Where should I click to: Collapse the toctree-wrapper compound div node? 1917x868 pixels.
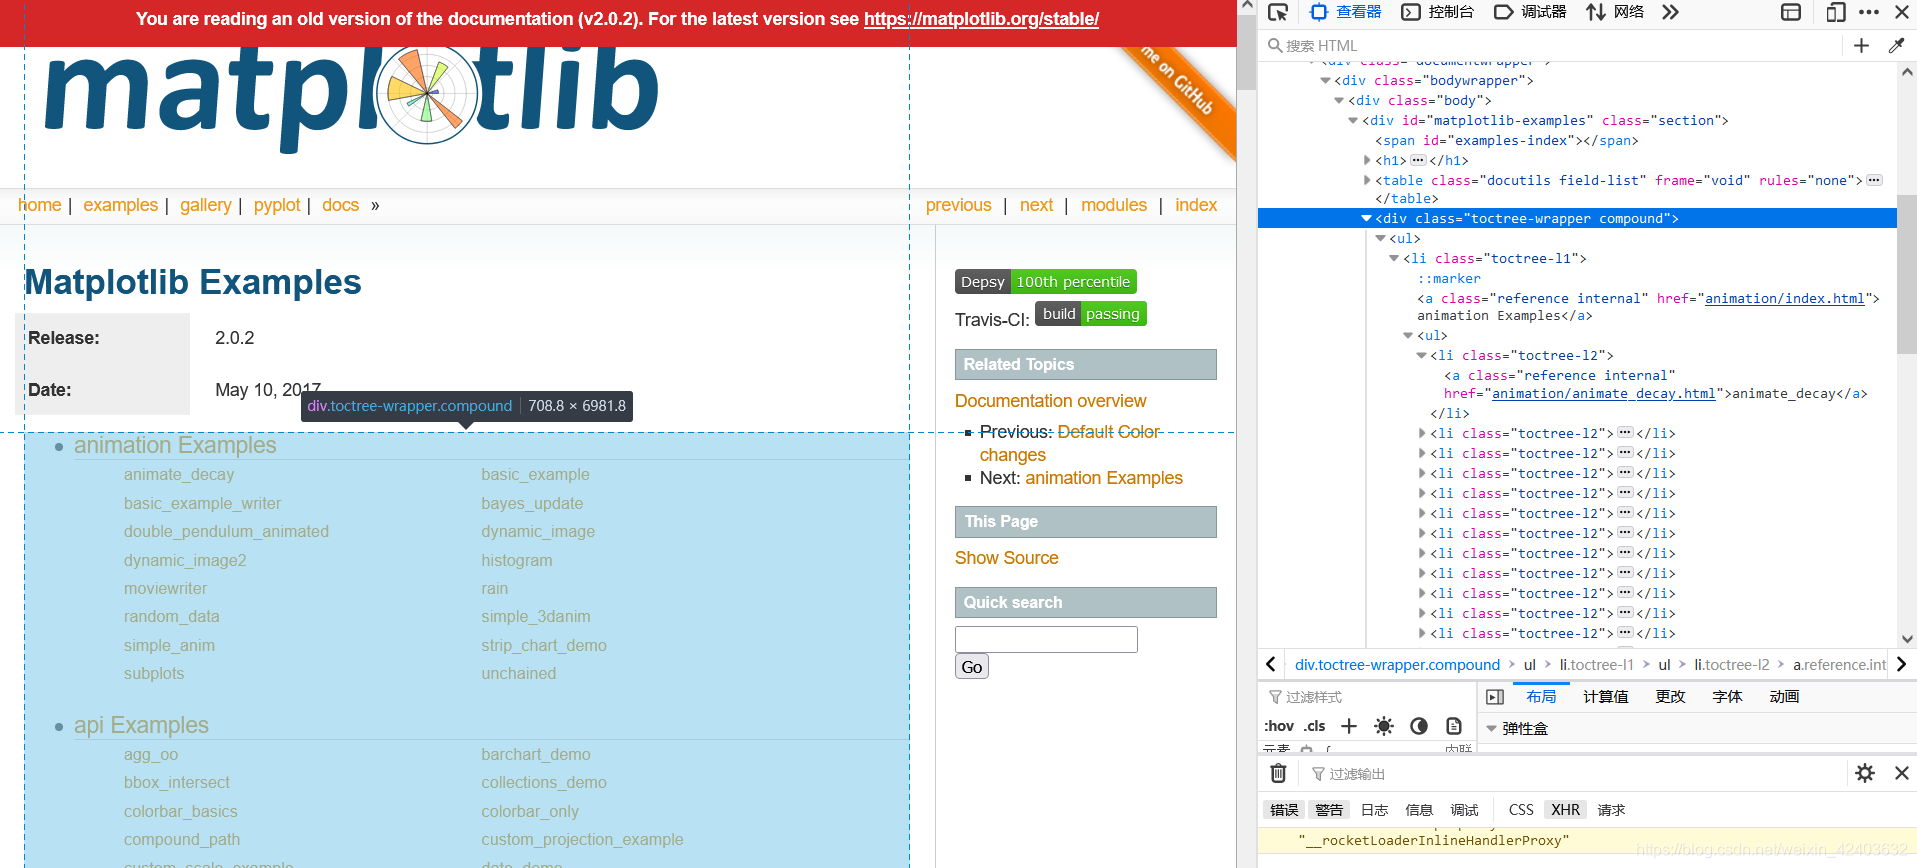click(x=1366, y=218)
